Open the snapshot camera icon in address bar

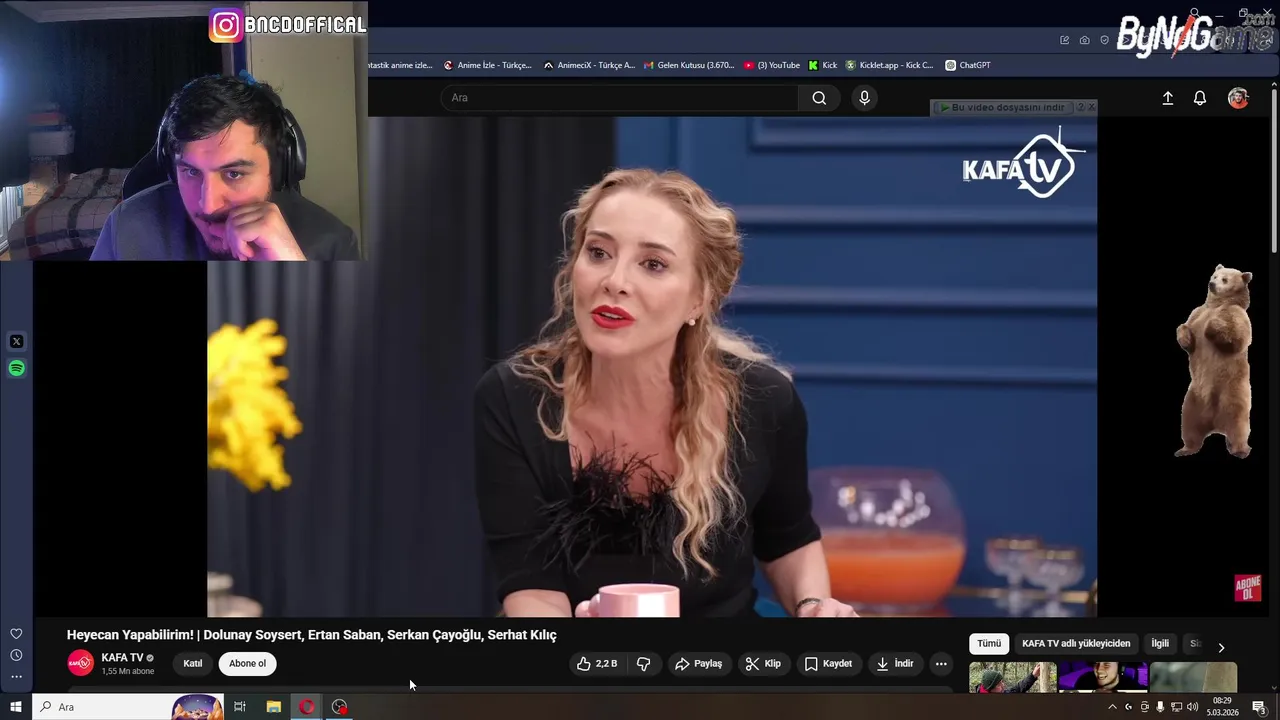pos(1084,40)
